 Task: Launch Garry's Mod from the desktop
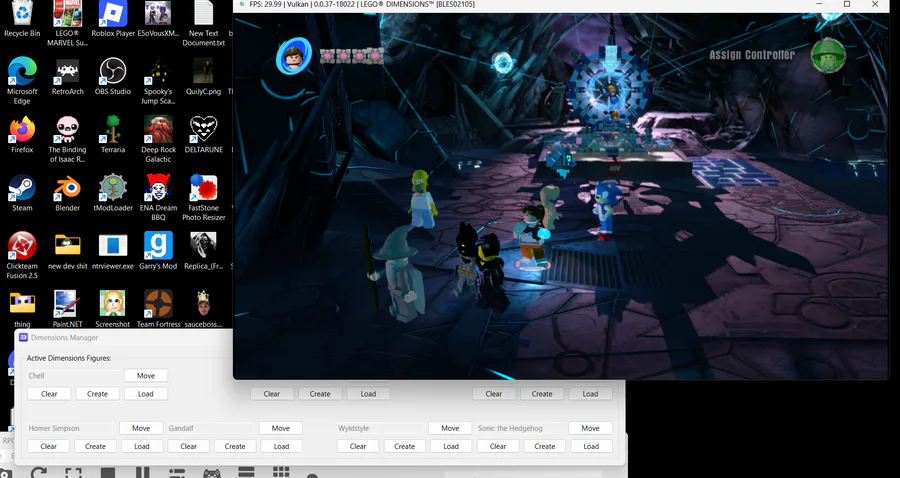pyautogui.click(x=158, y=251)
